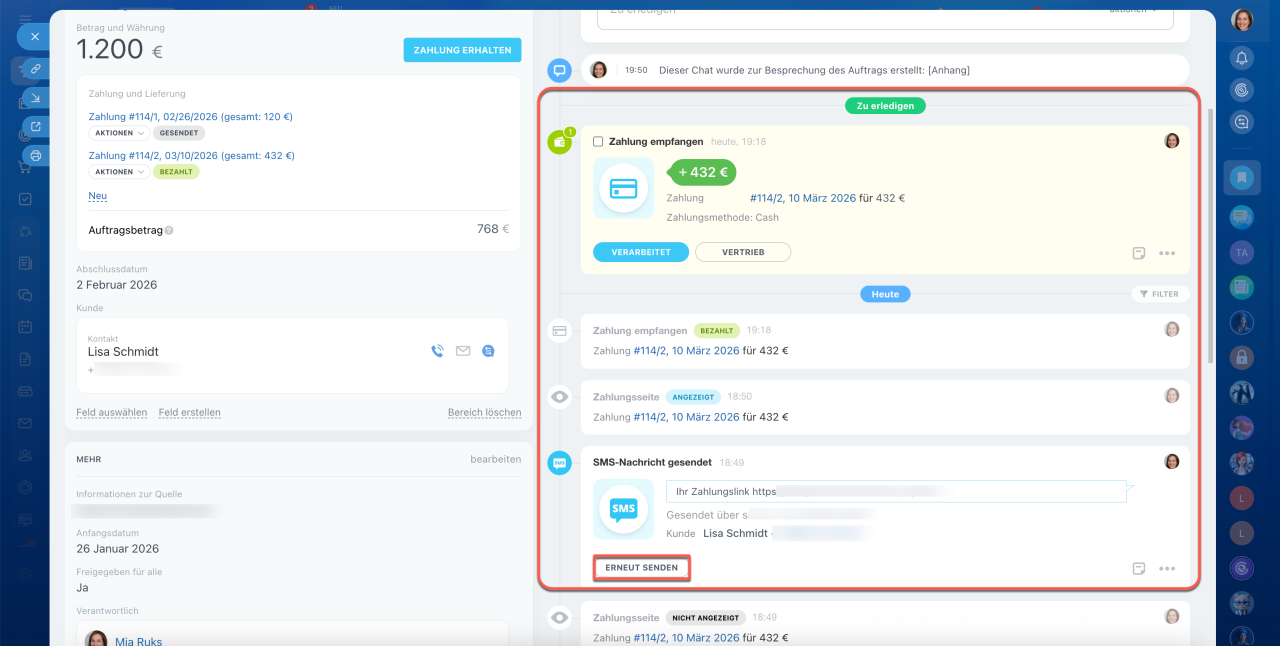Click the Zu erledigen section label
Image resolution: width=1280 pixels, height=646 pixels.
(885, 105)
